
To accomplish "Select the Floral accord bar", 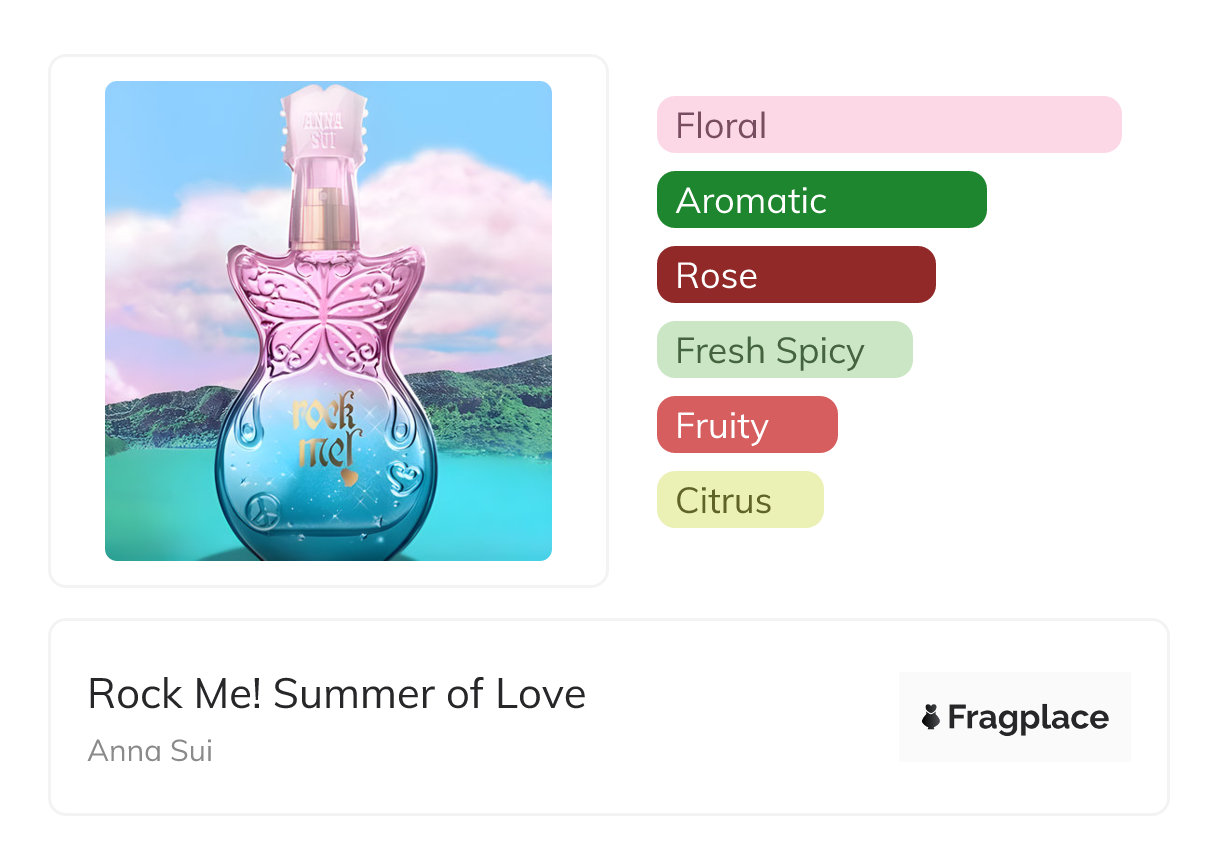I will pyautogui.click(x=888, y=125).
